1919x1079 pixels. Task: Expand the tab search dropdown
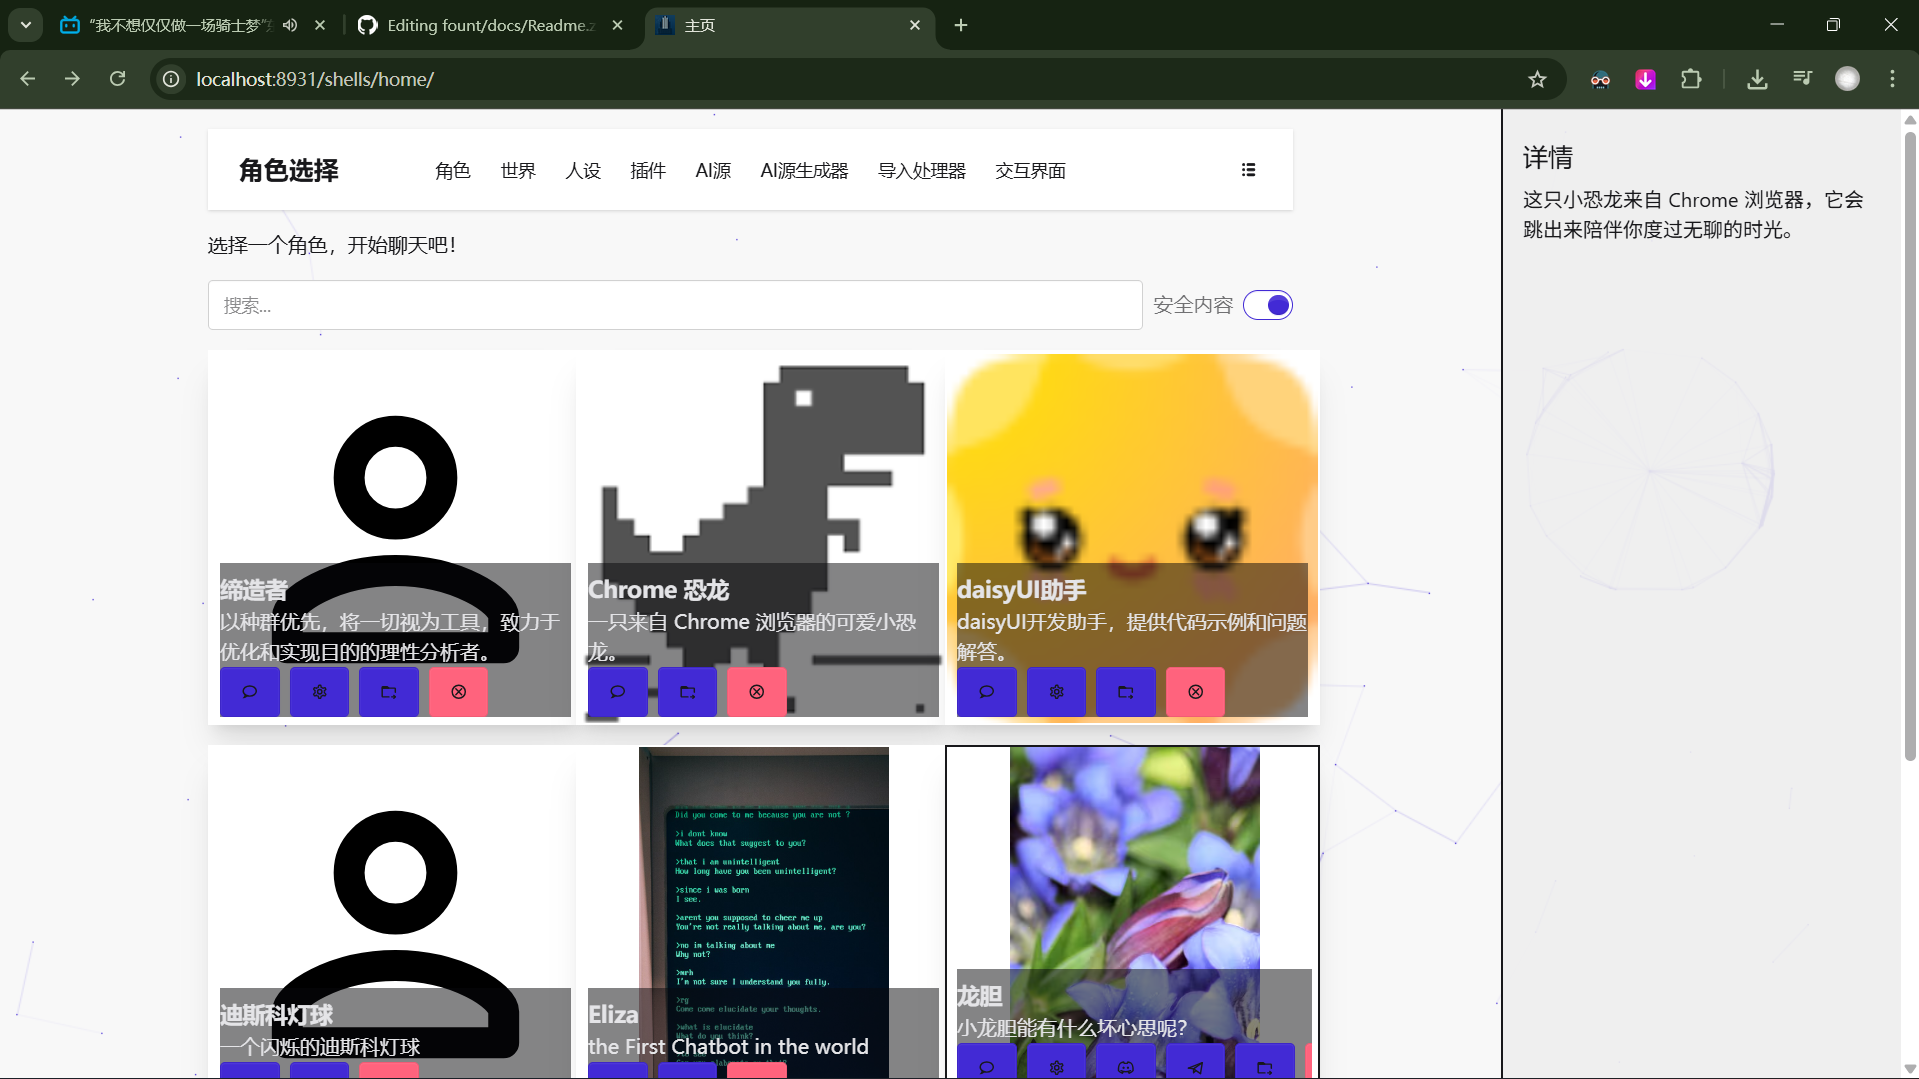(26, 25)
